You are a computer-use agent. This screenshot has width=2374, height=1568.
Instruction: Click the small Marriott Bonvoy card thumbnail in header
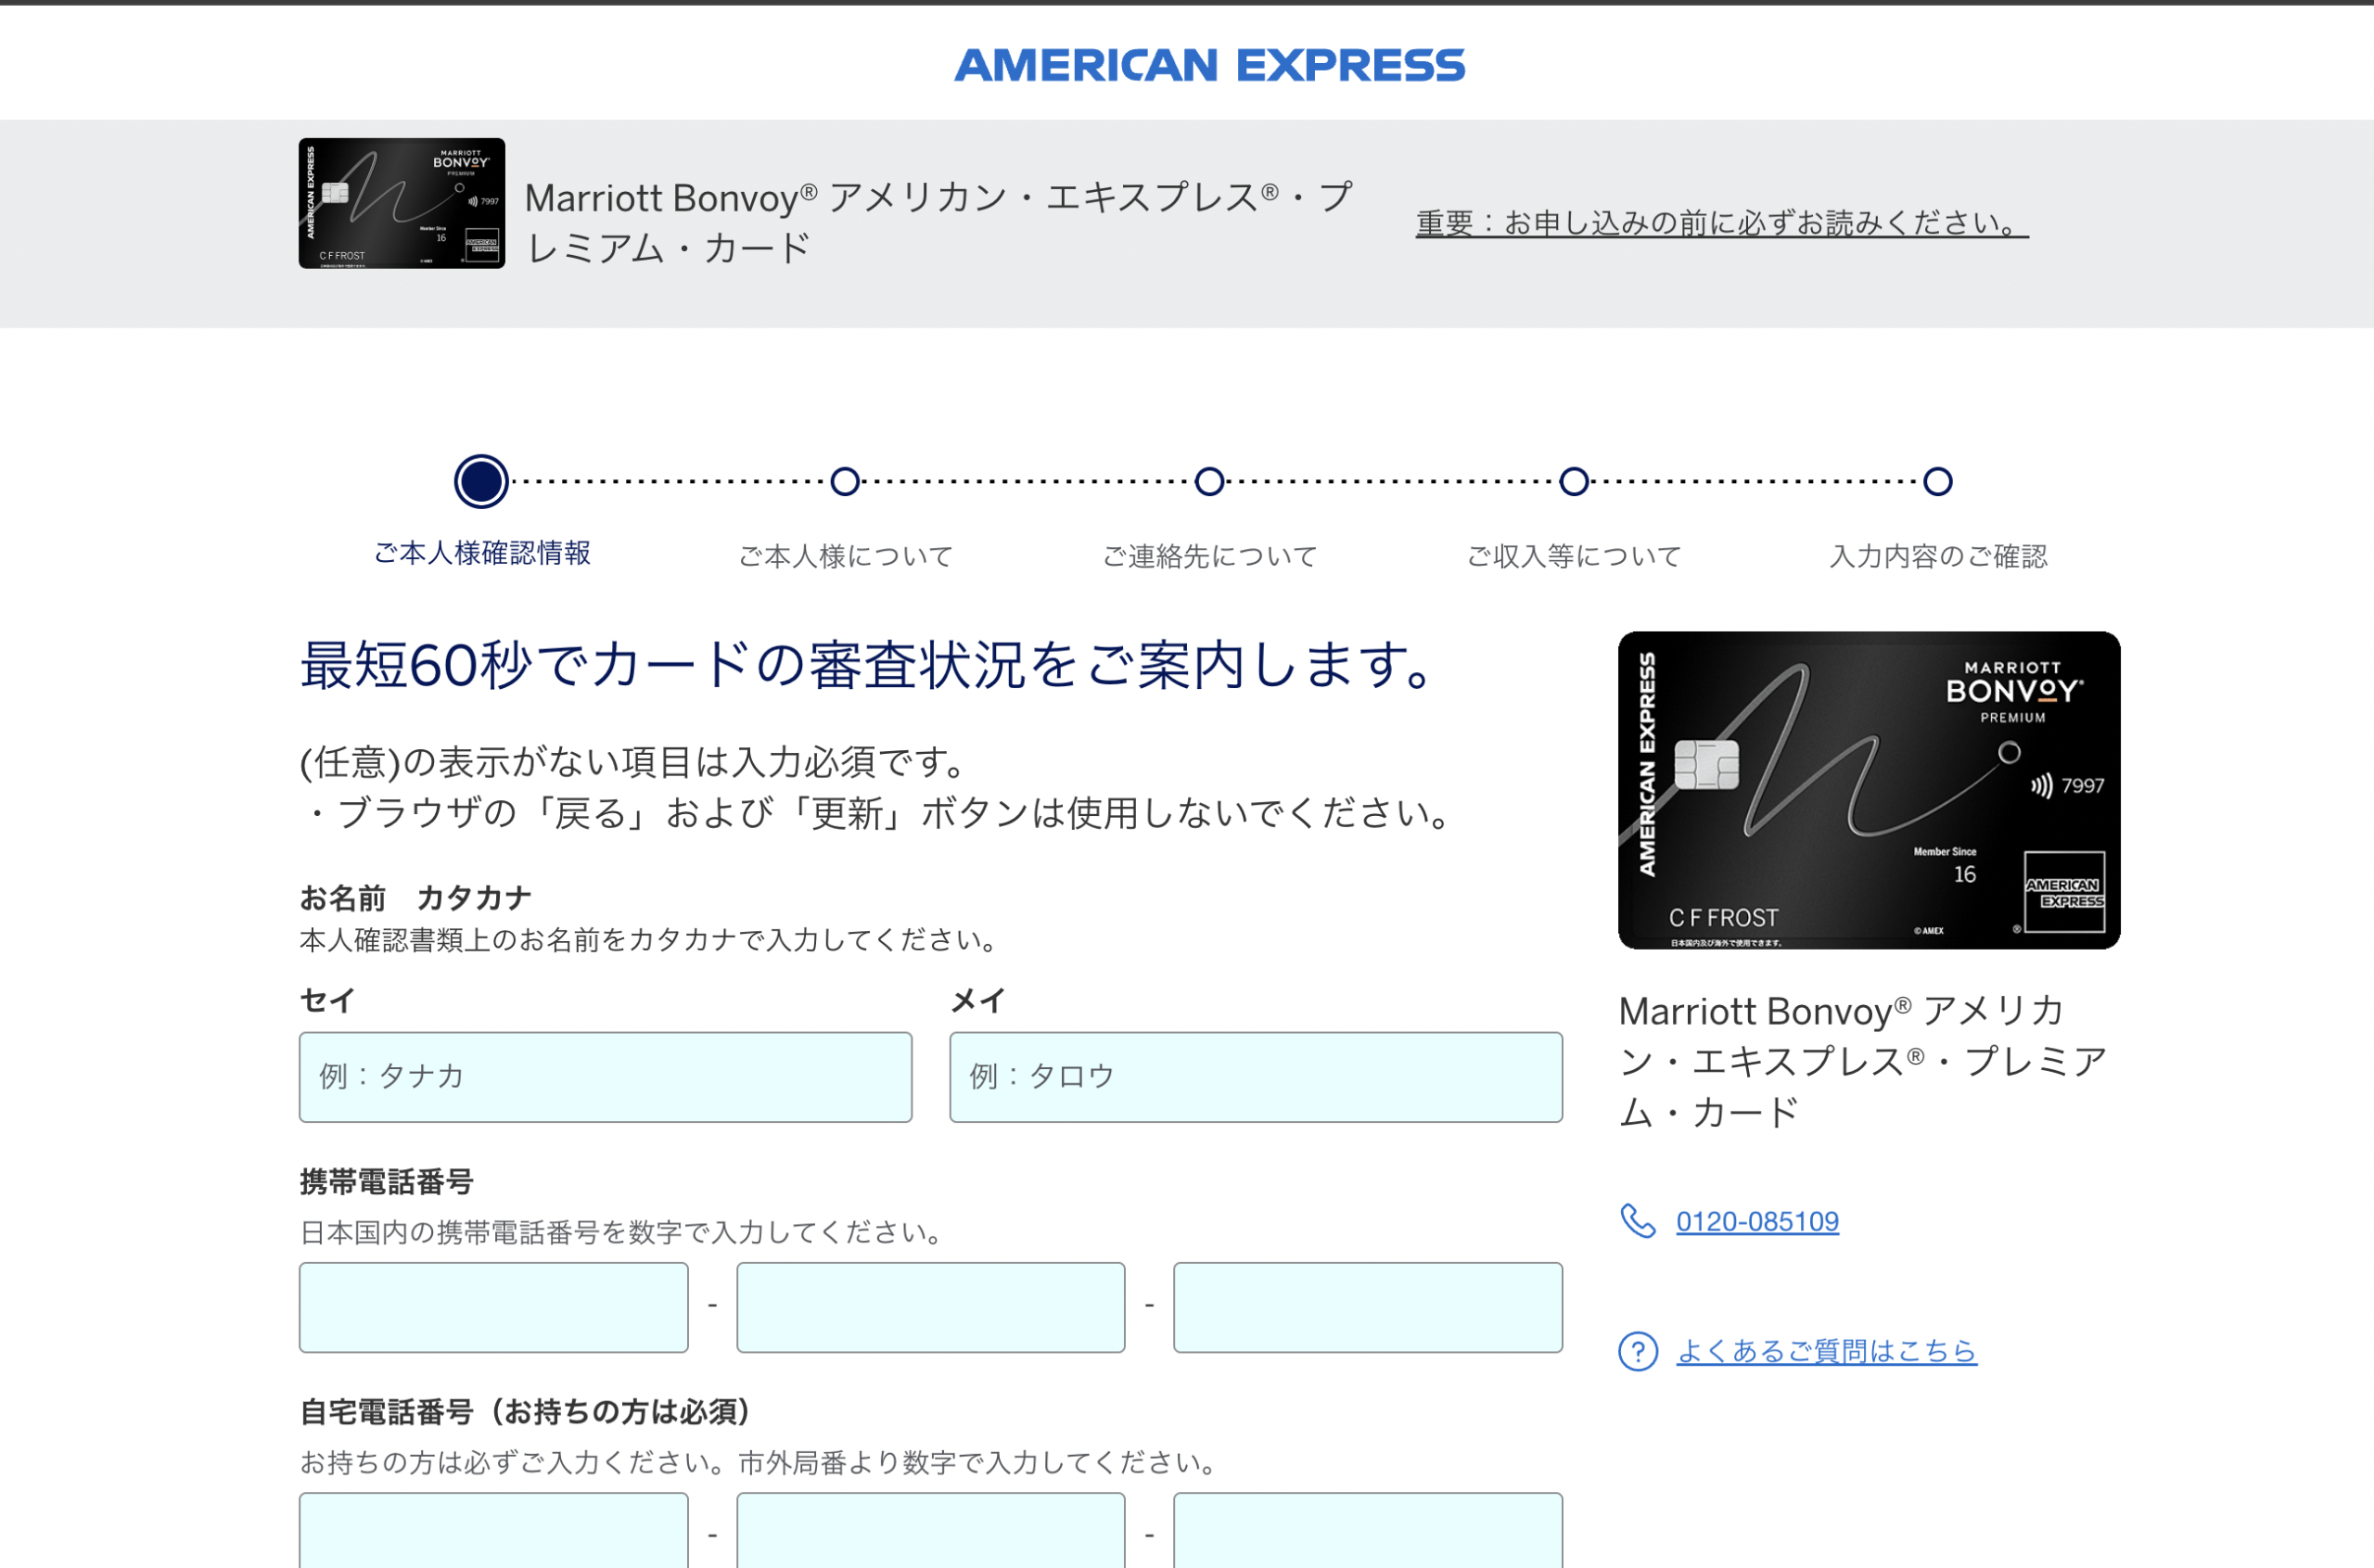pyautogui.click(x=401, y=203)
